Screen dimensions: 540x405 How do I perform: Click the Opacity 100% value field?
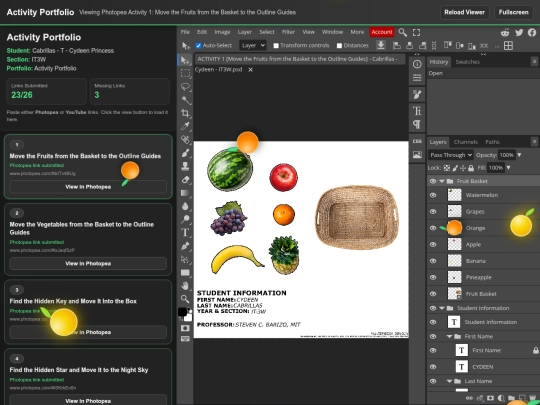[506, 155]
